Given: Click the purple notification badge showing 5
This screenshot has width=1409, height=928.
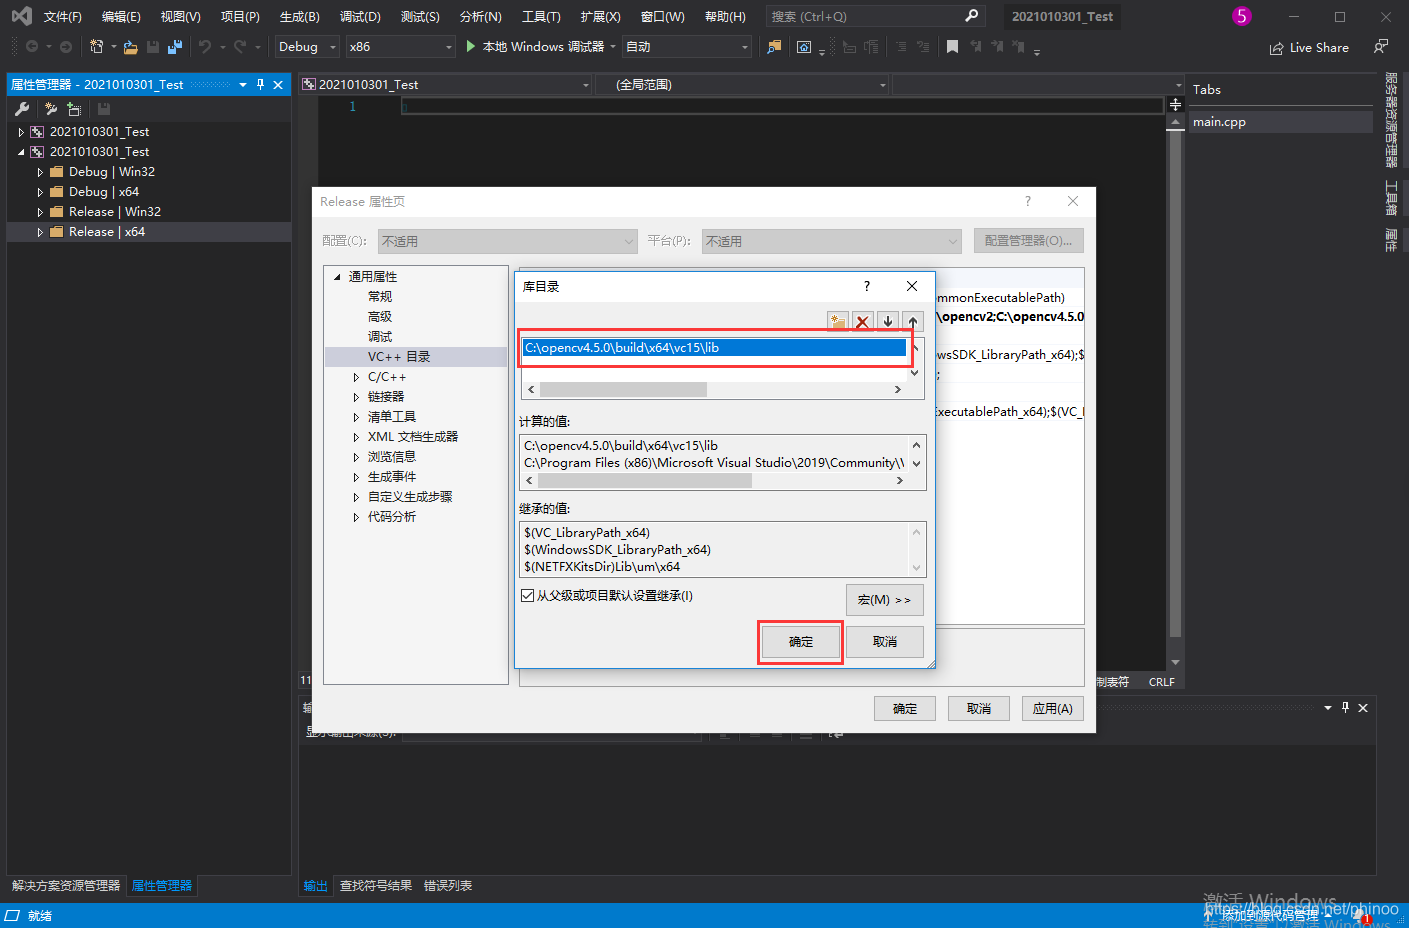Looking at the screenshot, I should 1241,16.
